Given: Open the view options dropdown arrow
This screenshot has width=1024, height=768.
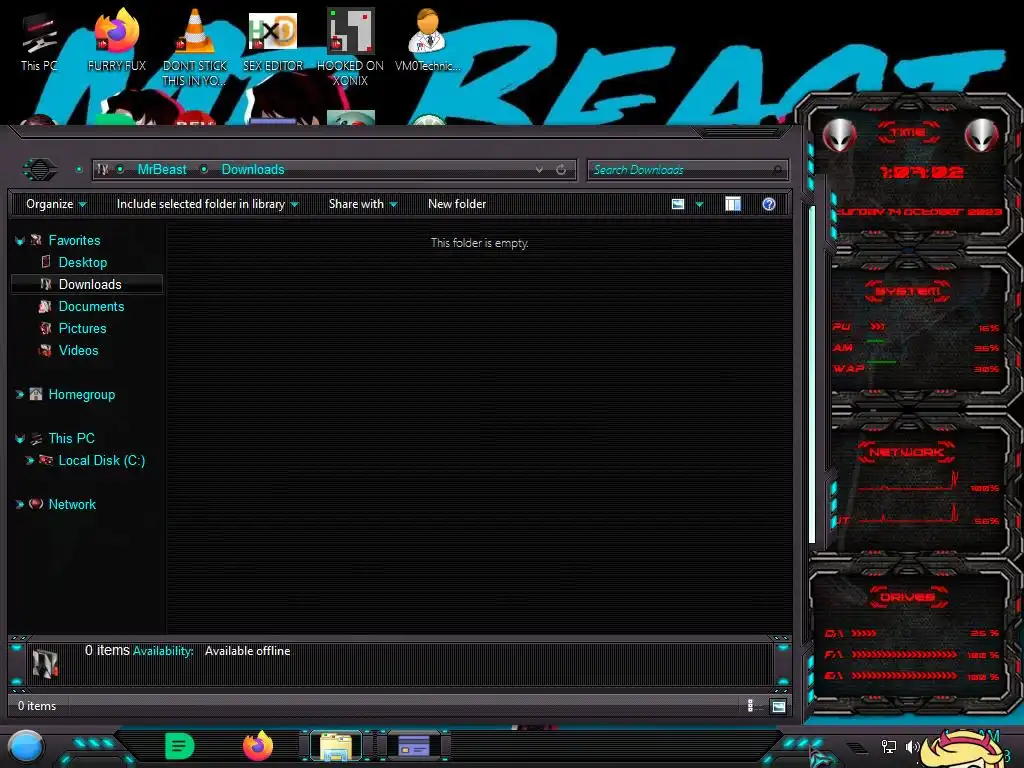Looking at the screenshot, I should tap(699, 204).
